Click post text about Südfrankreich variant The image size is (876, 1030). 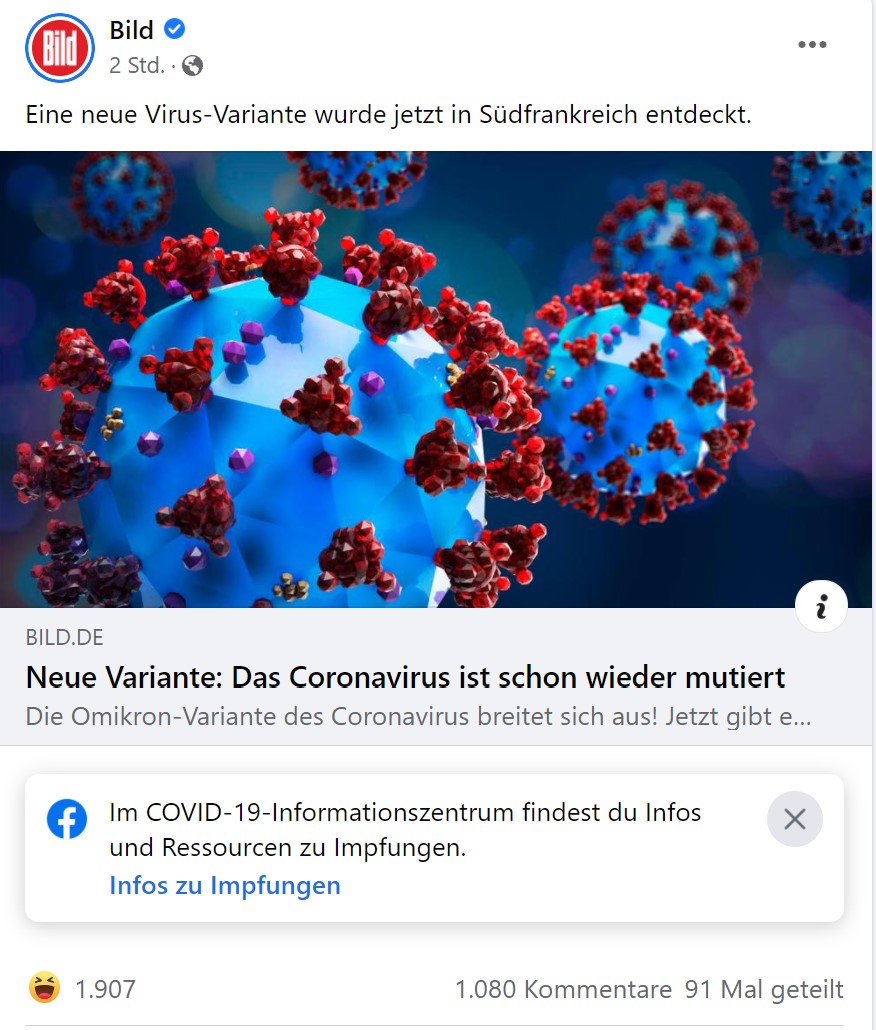388,115
